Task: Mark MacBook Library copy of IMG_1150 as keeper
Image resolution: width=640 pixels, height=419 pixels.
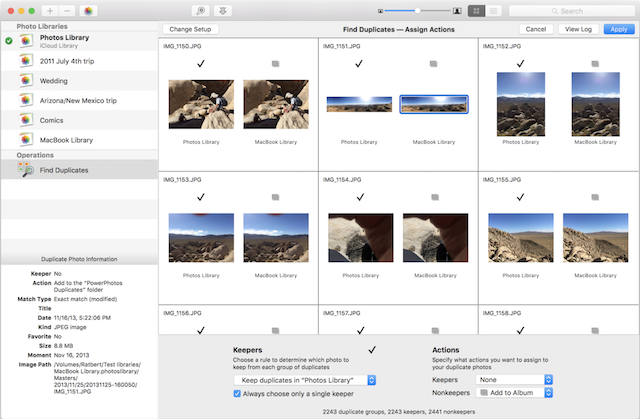Action: pyautogui.click(x=277, y=64)
